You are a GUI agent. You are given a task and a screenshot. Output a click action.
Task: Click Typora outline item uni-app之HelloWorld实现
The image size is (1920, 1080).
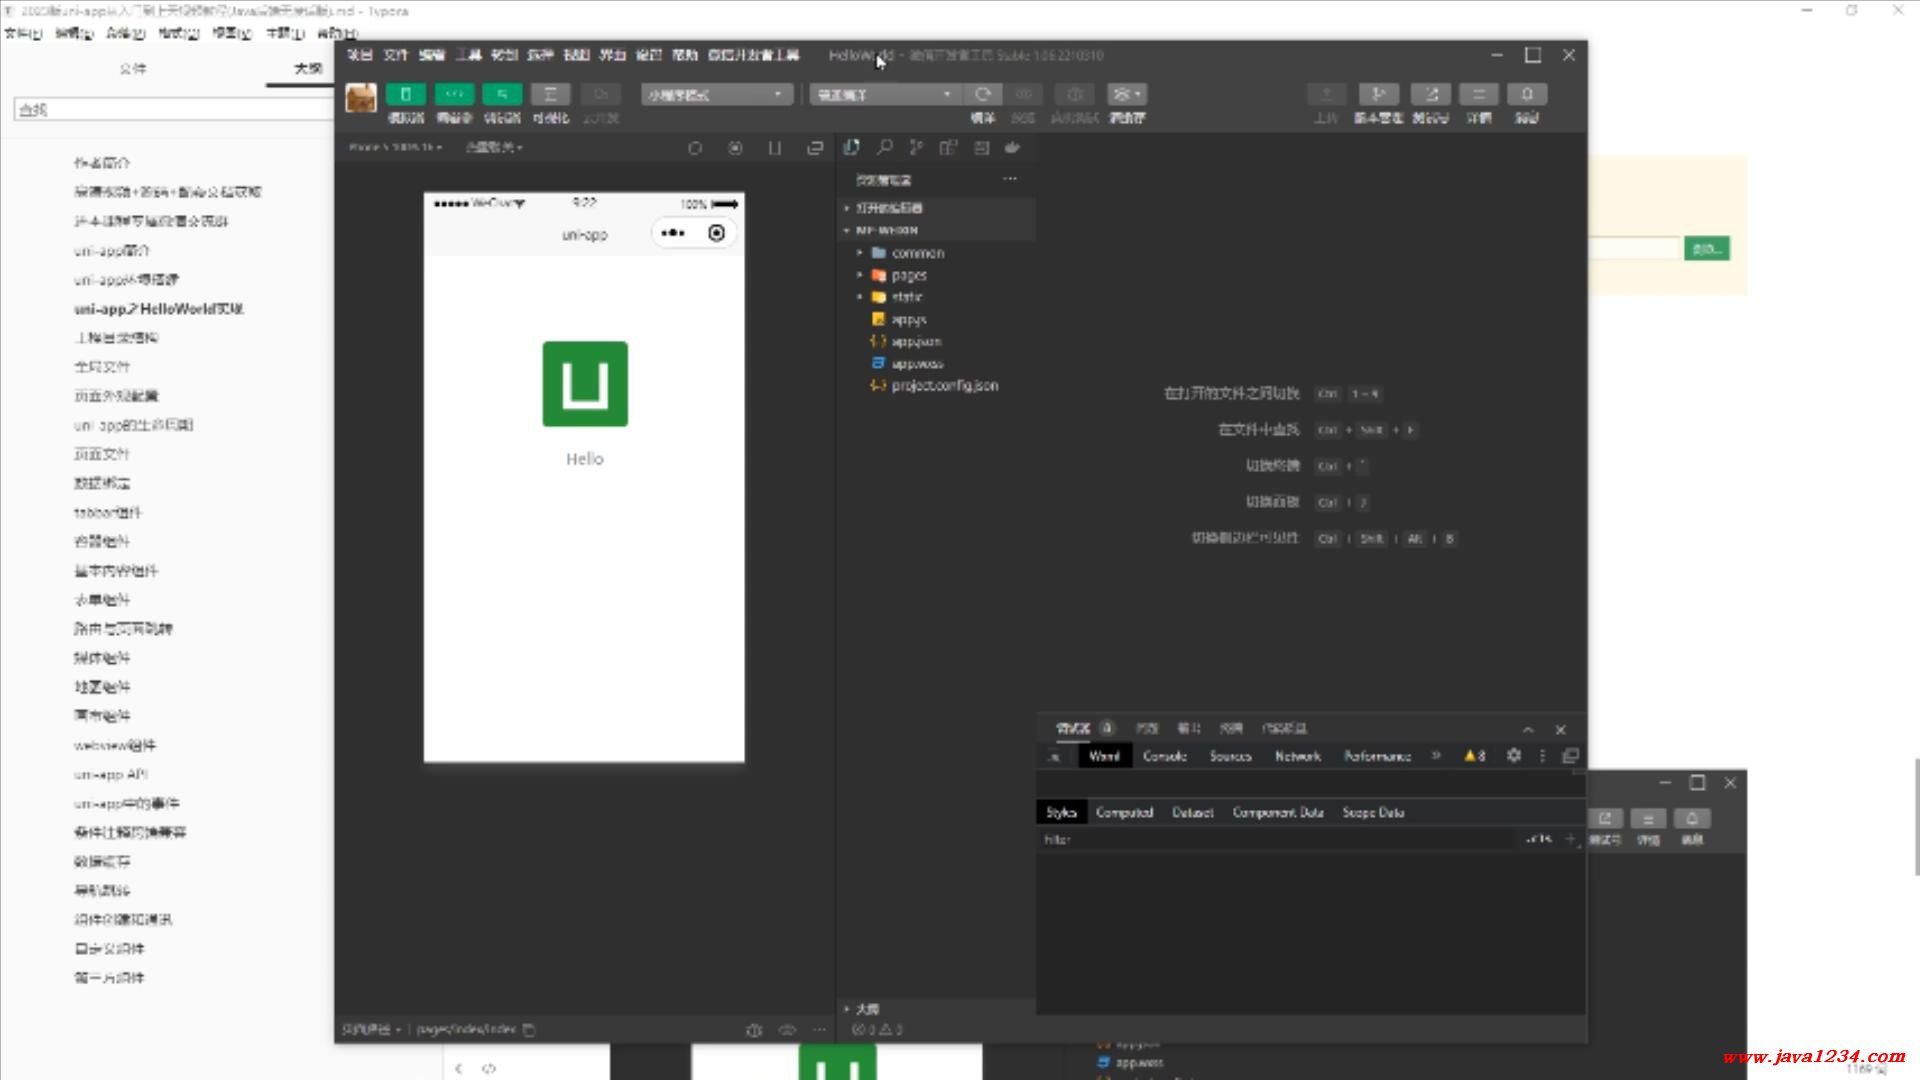(158, 309)
